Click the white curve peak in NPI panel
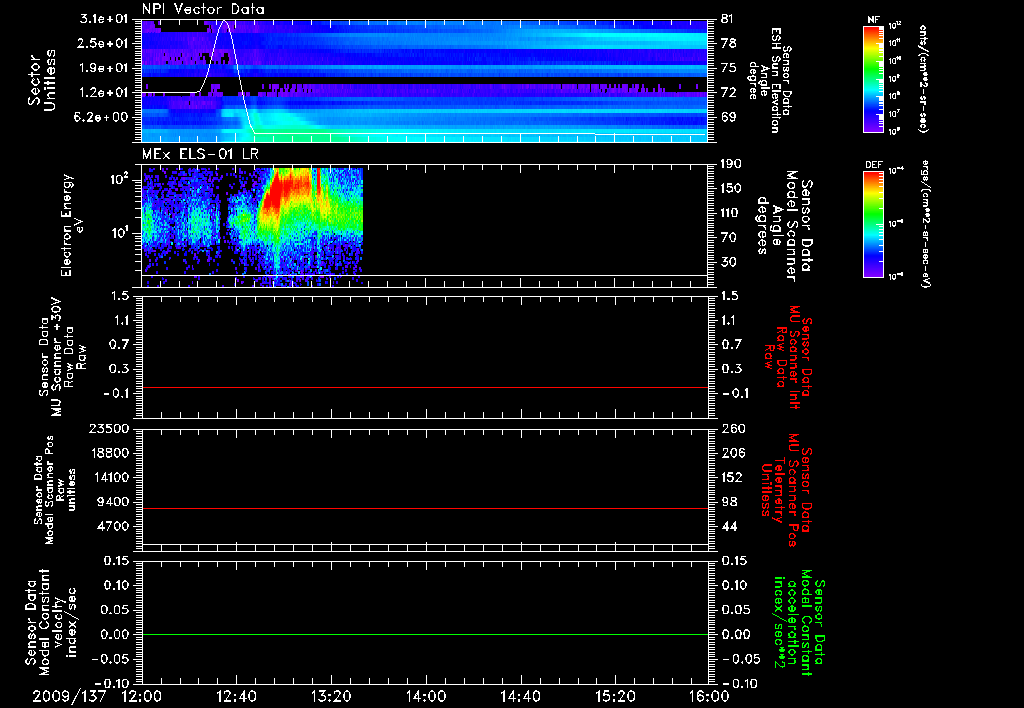This screenshot has height=708, width=1024. click(x=225, y=22)
